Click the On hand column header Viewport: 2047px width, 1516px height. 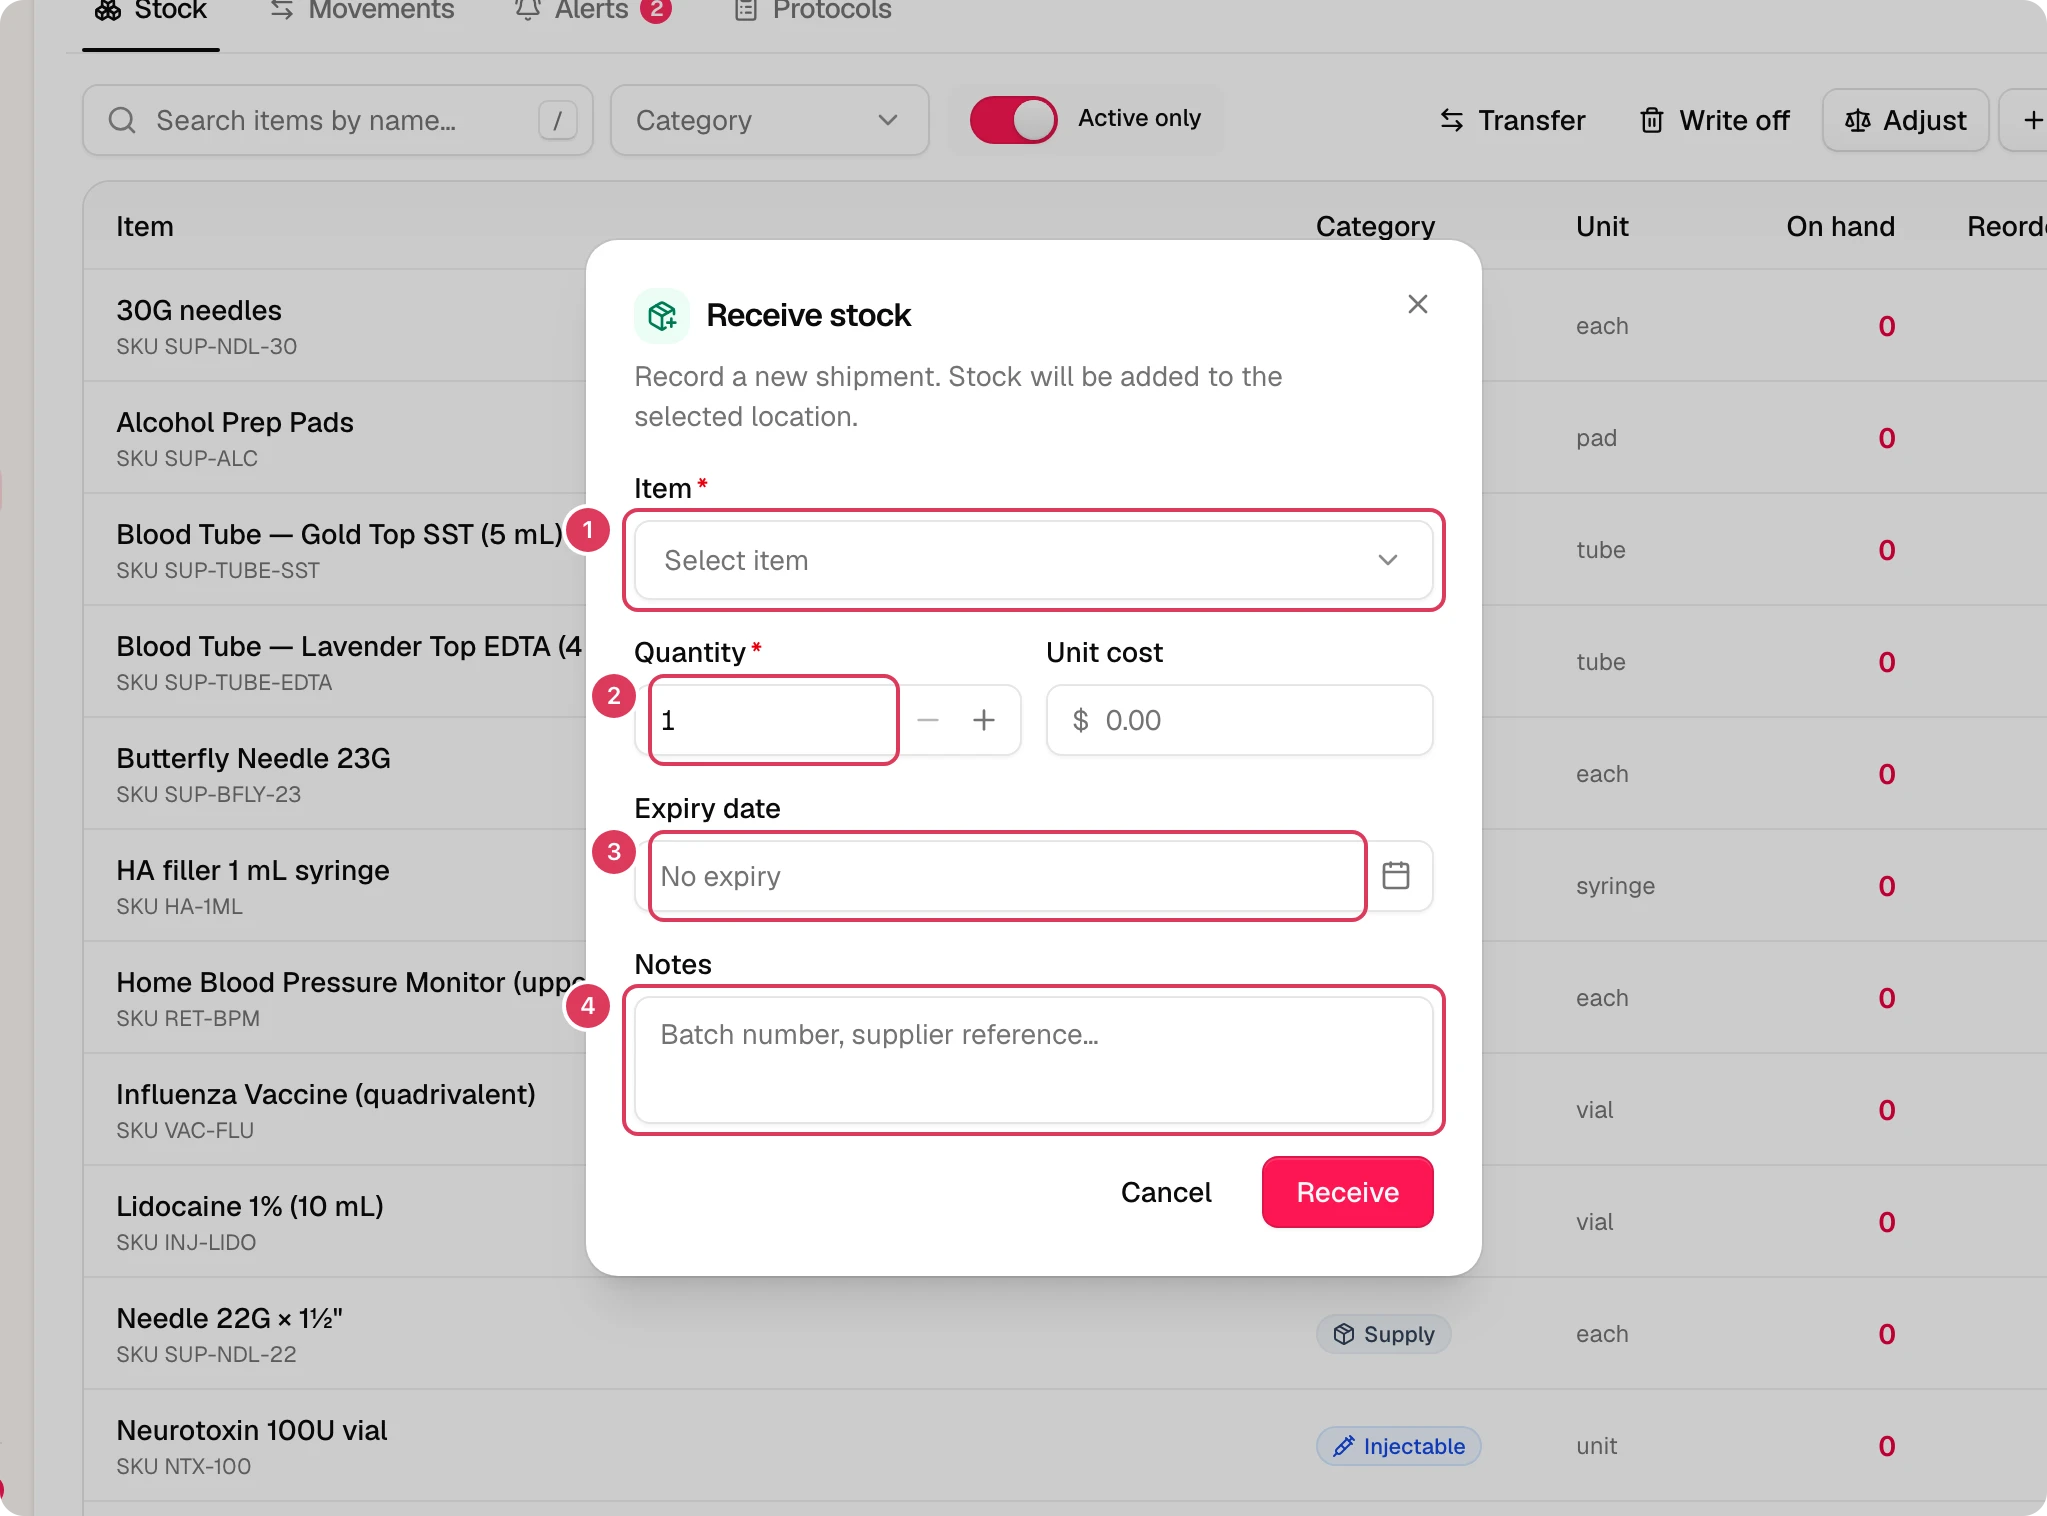pos(1840,227)
